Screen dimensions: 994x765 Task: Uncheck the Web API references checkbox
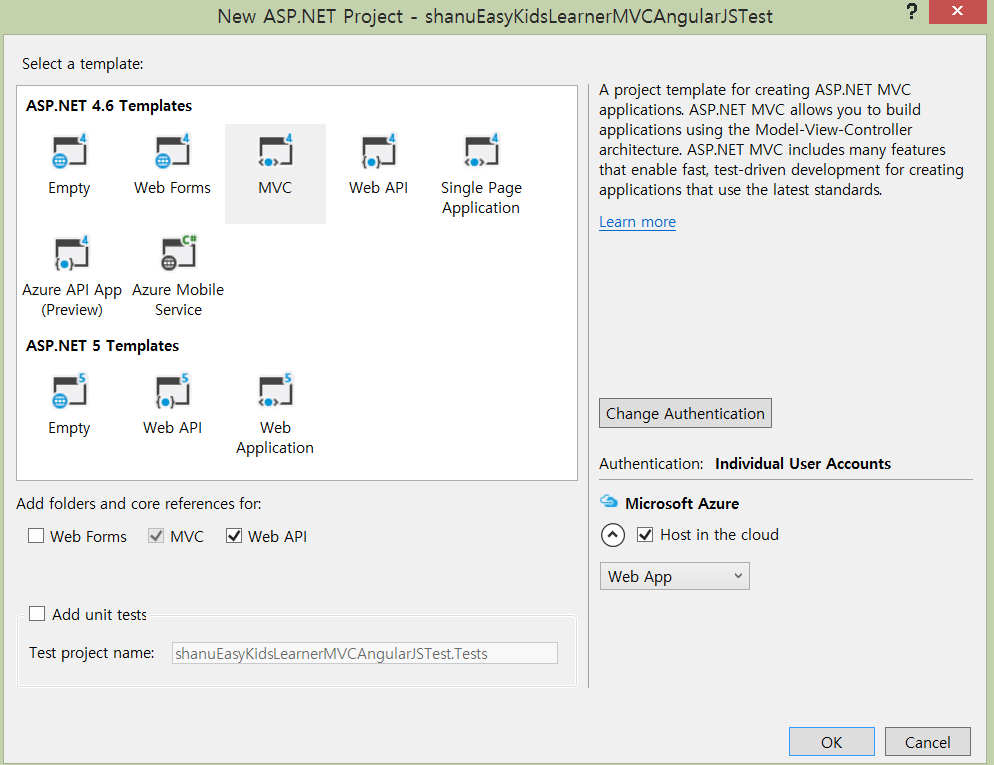[x=234, y=536]
